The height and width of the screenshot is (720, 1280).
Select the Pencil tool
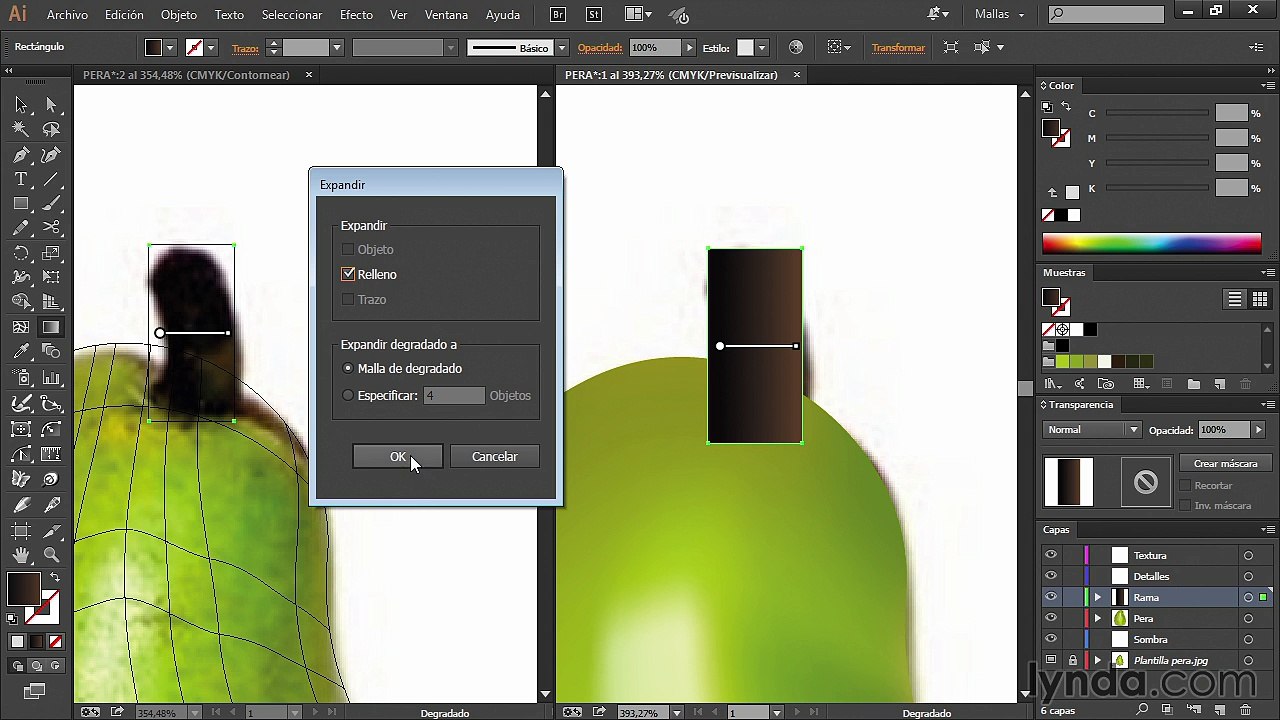(21, 228)
